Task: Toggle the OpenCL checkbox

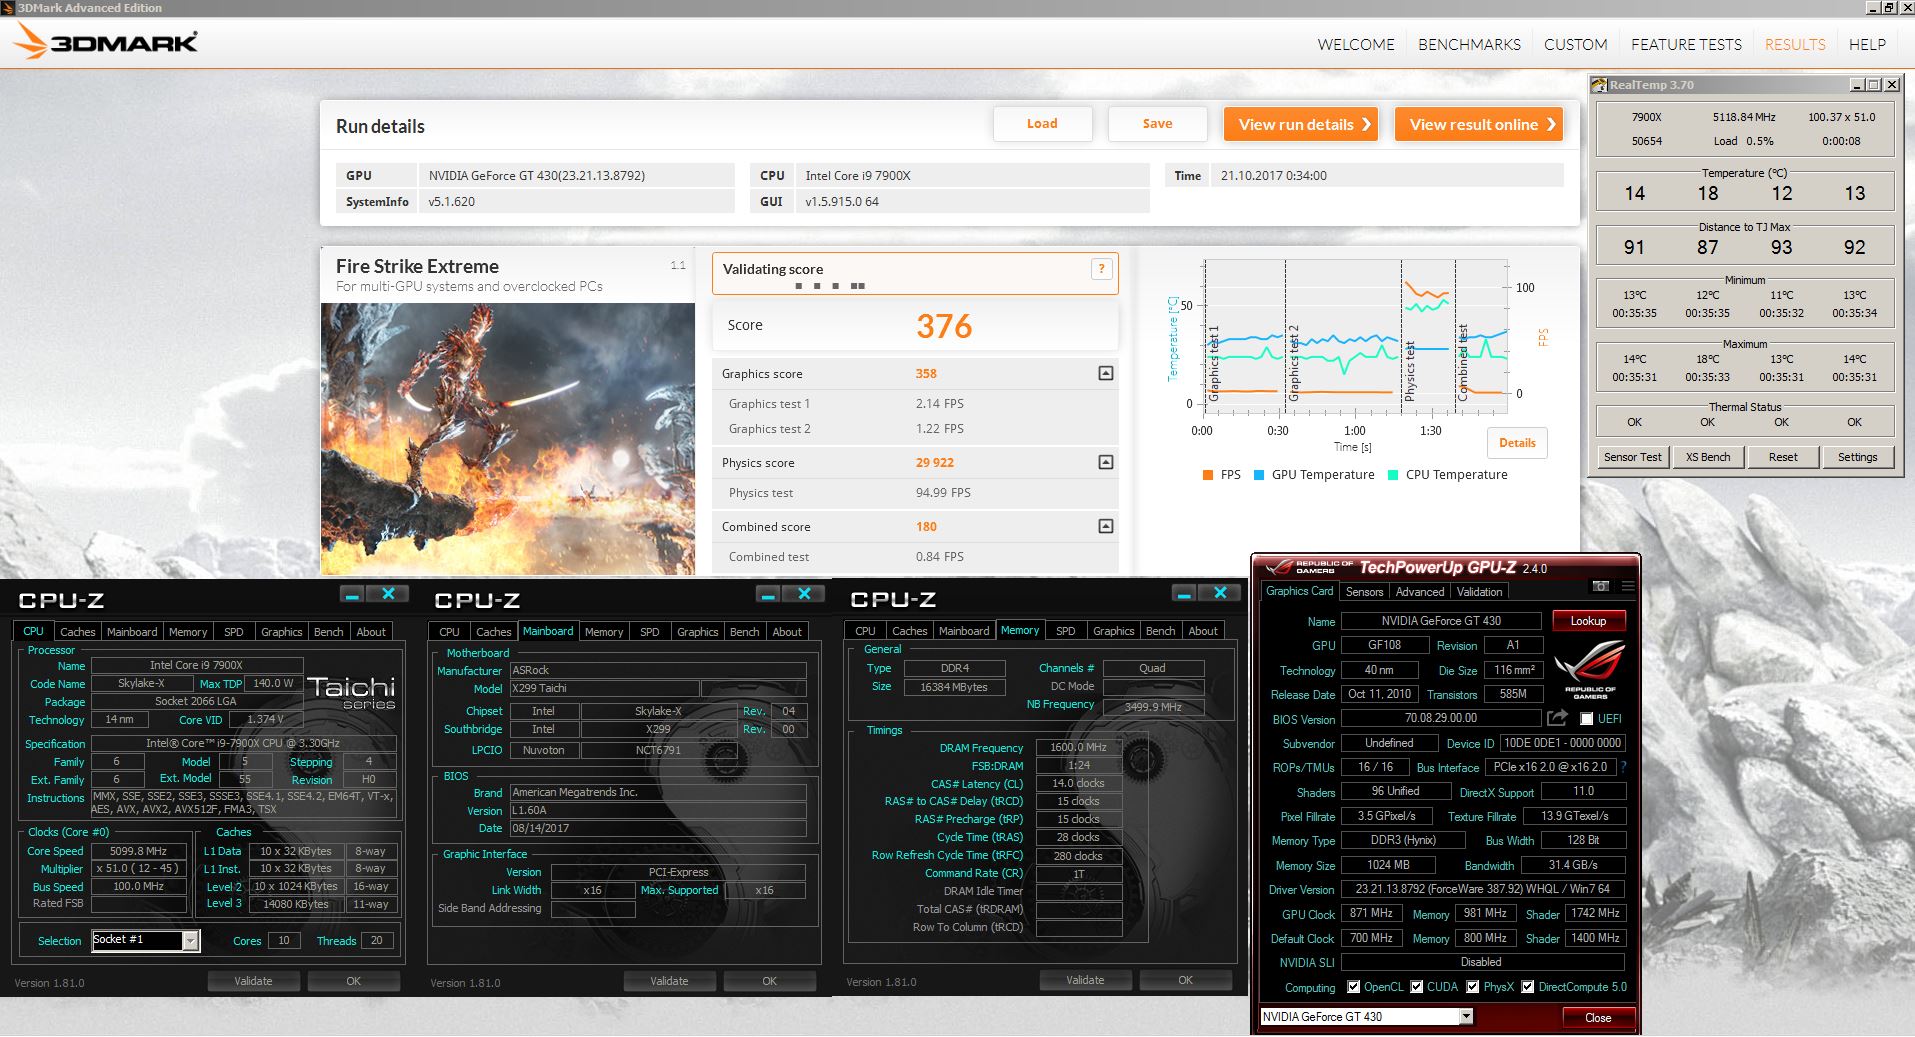Action: (x=1353, y=987)
